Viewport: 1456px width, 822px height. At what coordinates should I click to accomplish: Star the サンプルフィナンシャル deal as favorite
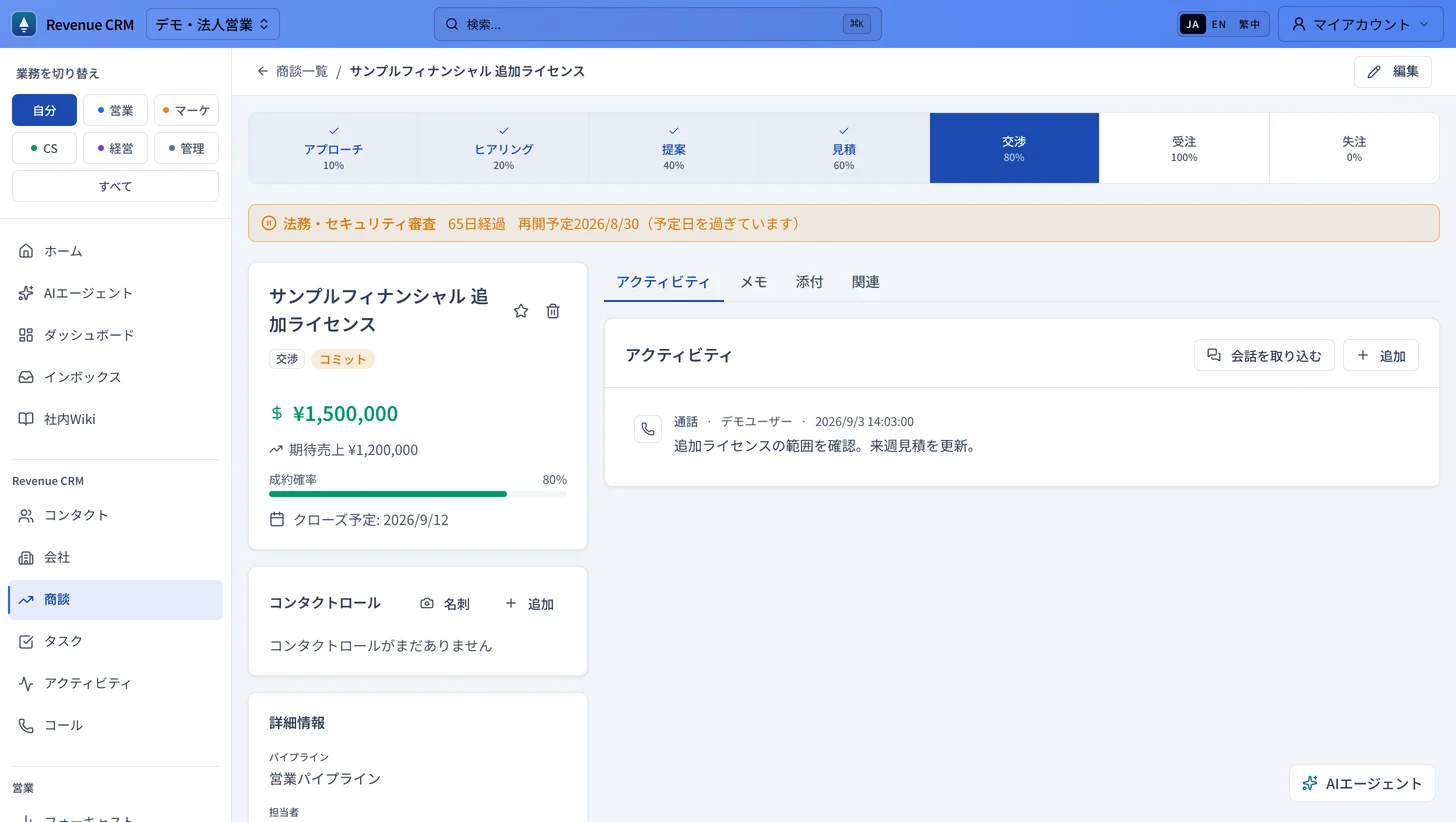521,311
